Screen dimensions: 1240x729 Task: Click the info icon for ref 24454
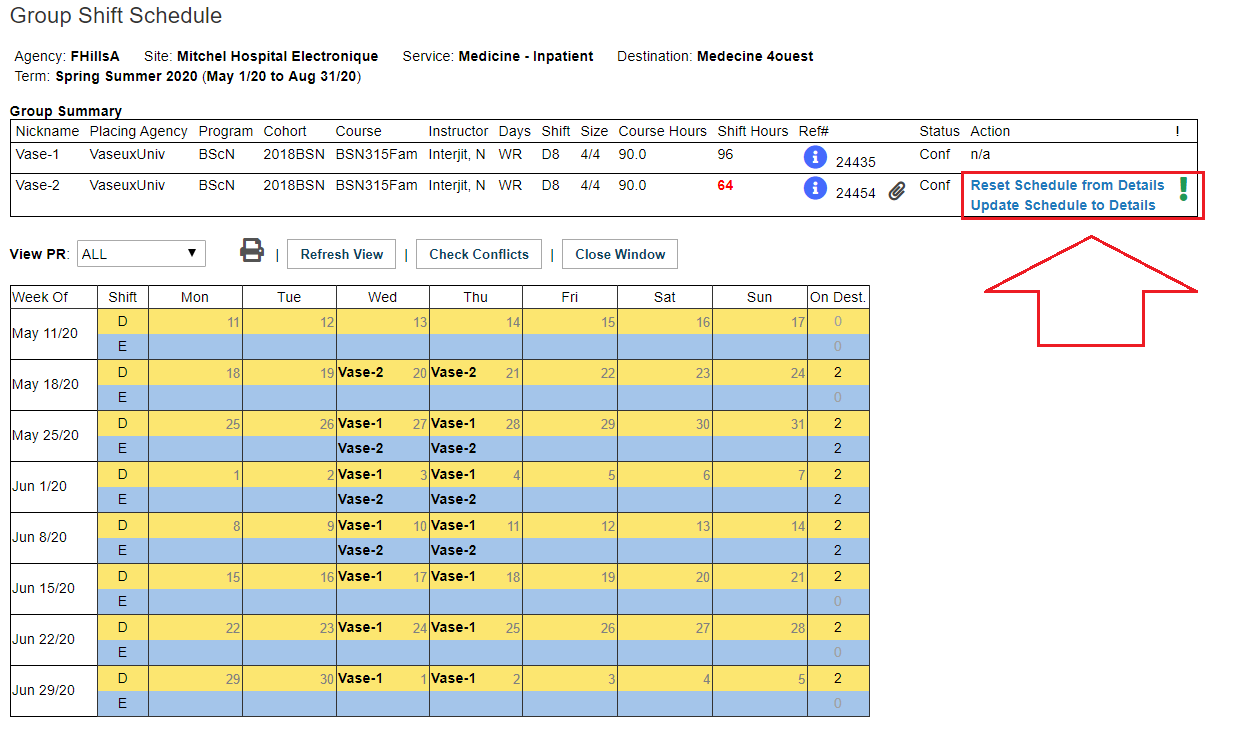[815, 188]
